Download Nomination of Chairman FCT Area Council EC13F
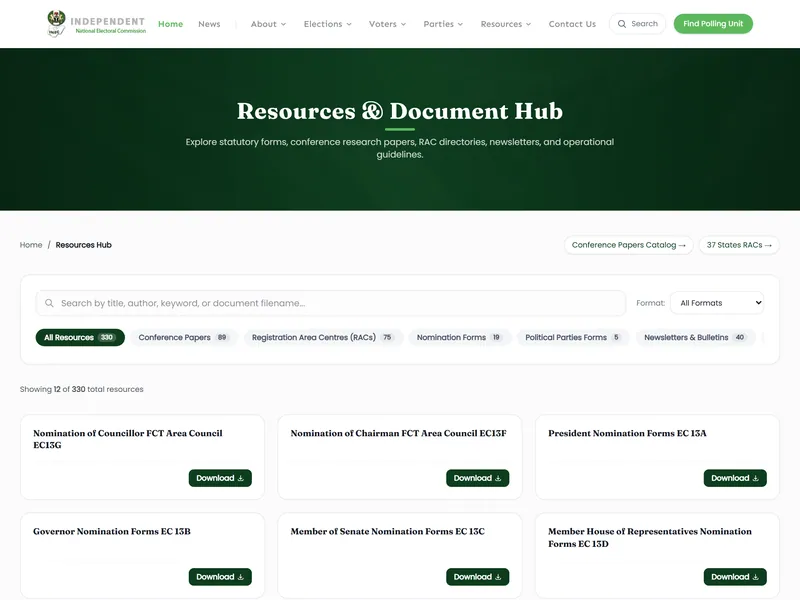This screenshot has width=800, height=600. (x=478, y=478)
